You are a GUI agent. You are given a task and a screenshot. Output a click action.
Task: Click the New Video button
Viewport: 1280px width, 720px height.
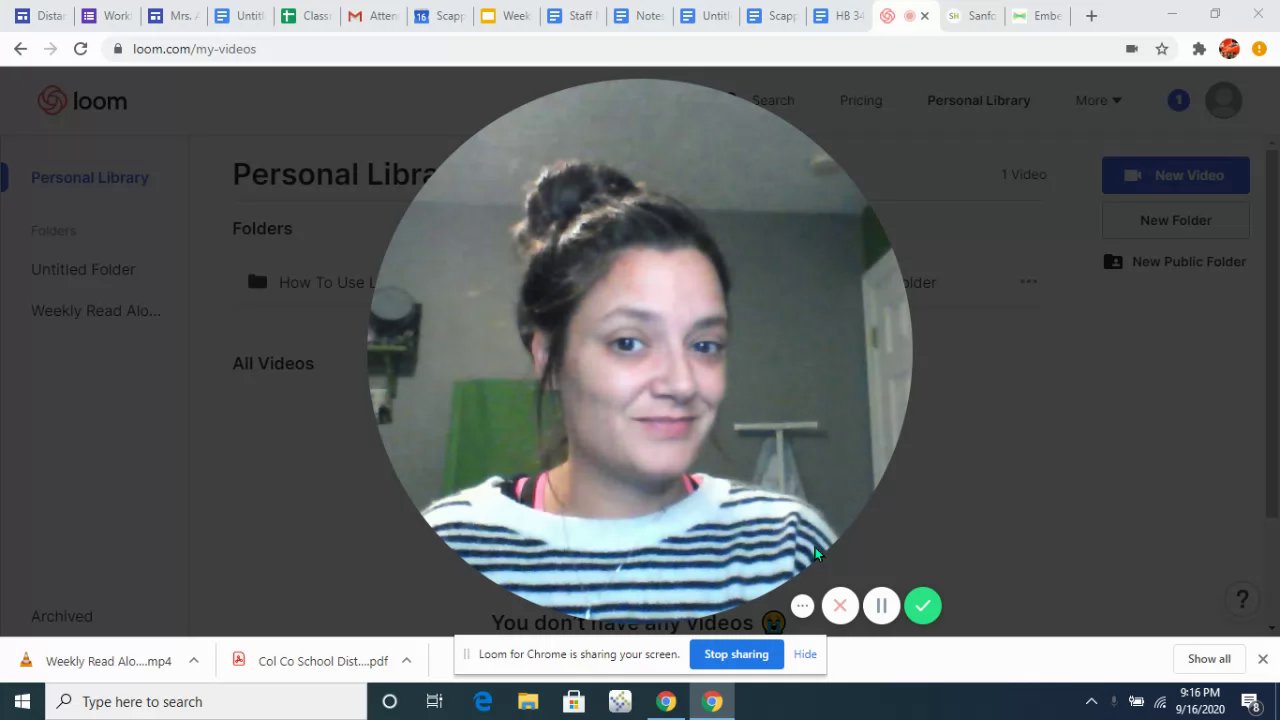1176,175
